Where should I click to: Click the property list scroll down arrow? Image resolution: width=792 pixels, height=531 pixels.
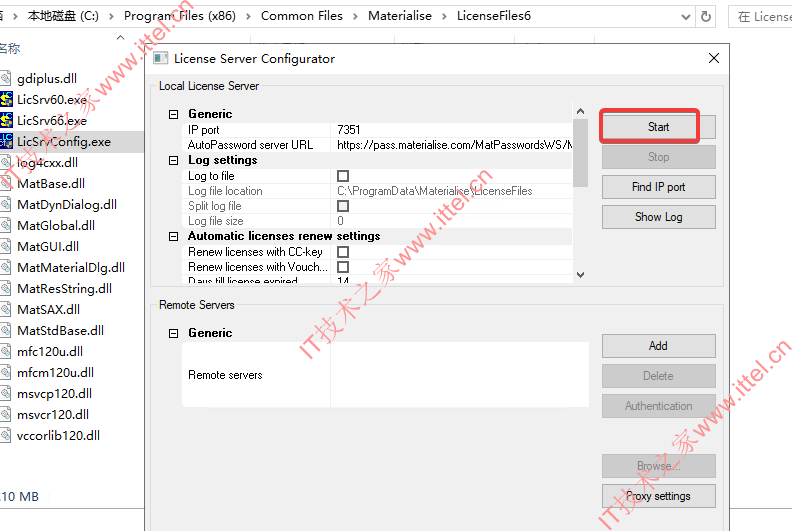click(x=580, y=275)
